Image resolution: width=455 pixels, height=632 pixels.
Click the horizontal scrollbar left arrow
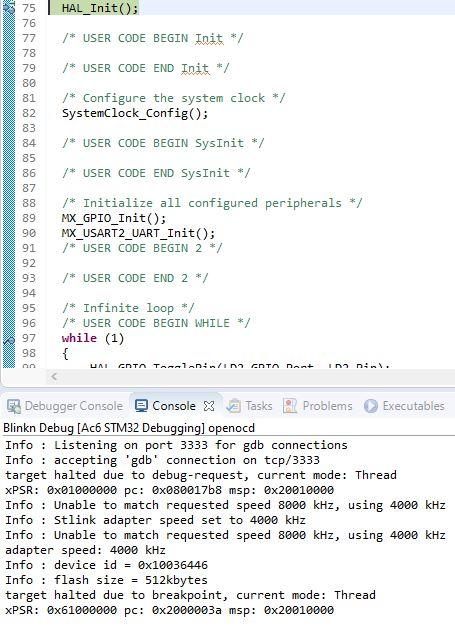click(x=54, y=377)
